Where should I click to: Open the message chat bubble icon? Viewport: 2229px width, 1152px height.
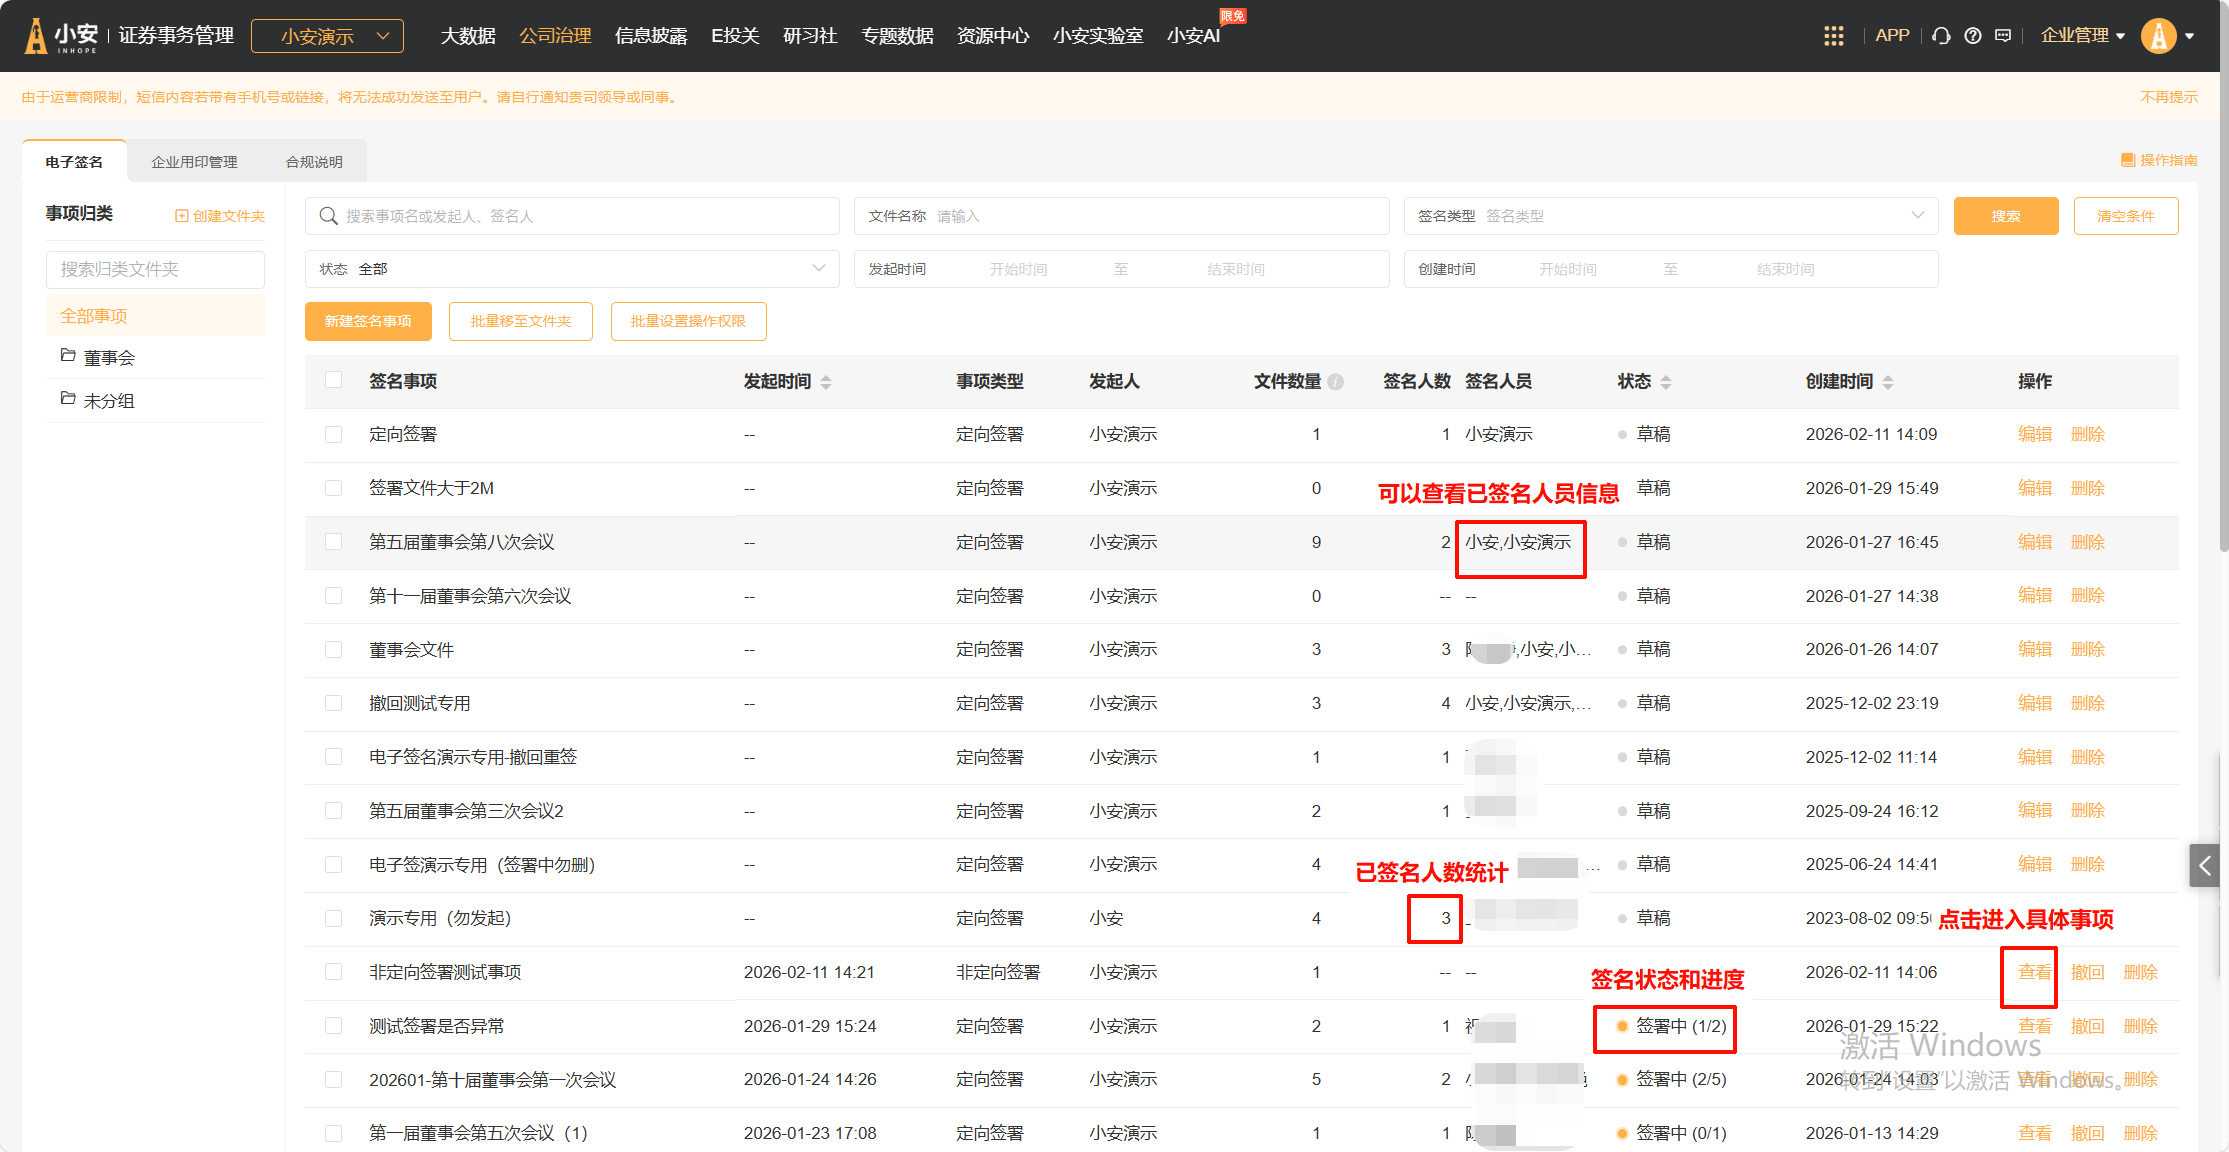[x=2003, y=36]
